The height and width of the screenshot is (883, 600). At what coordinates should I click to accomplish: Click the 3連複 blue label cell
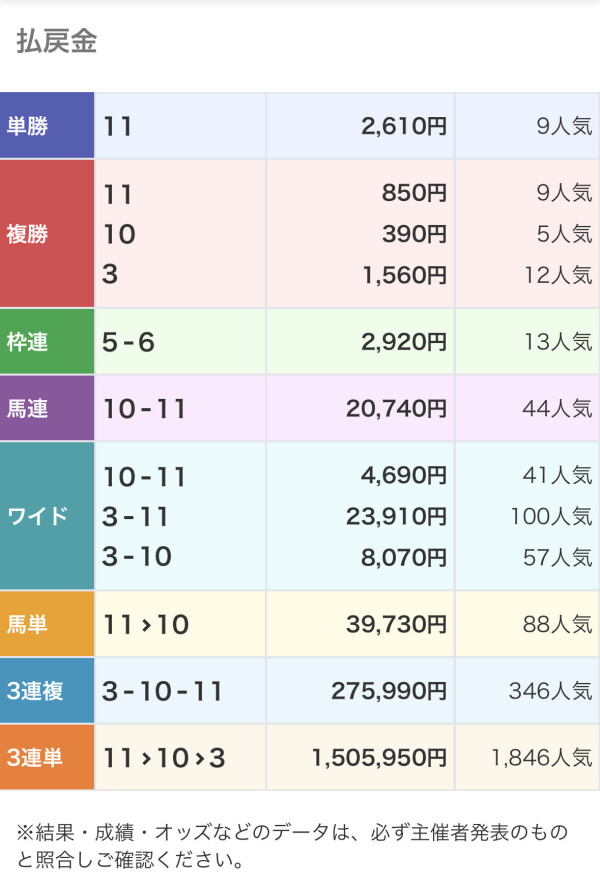point(47,690)
